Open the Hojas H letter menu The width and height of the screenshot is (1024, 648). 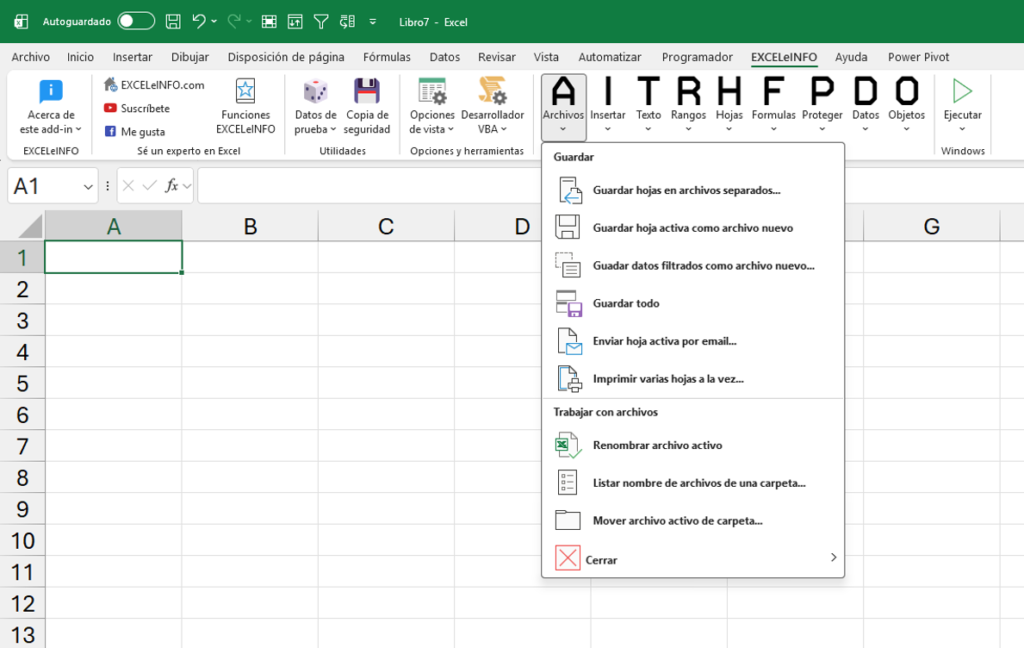tap(729, 107)
